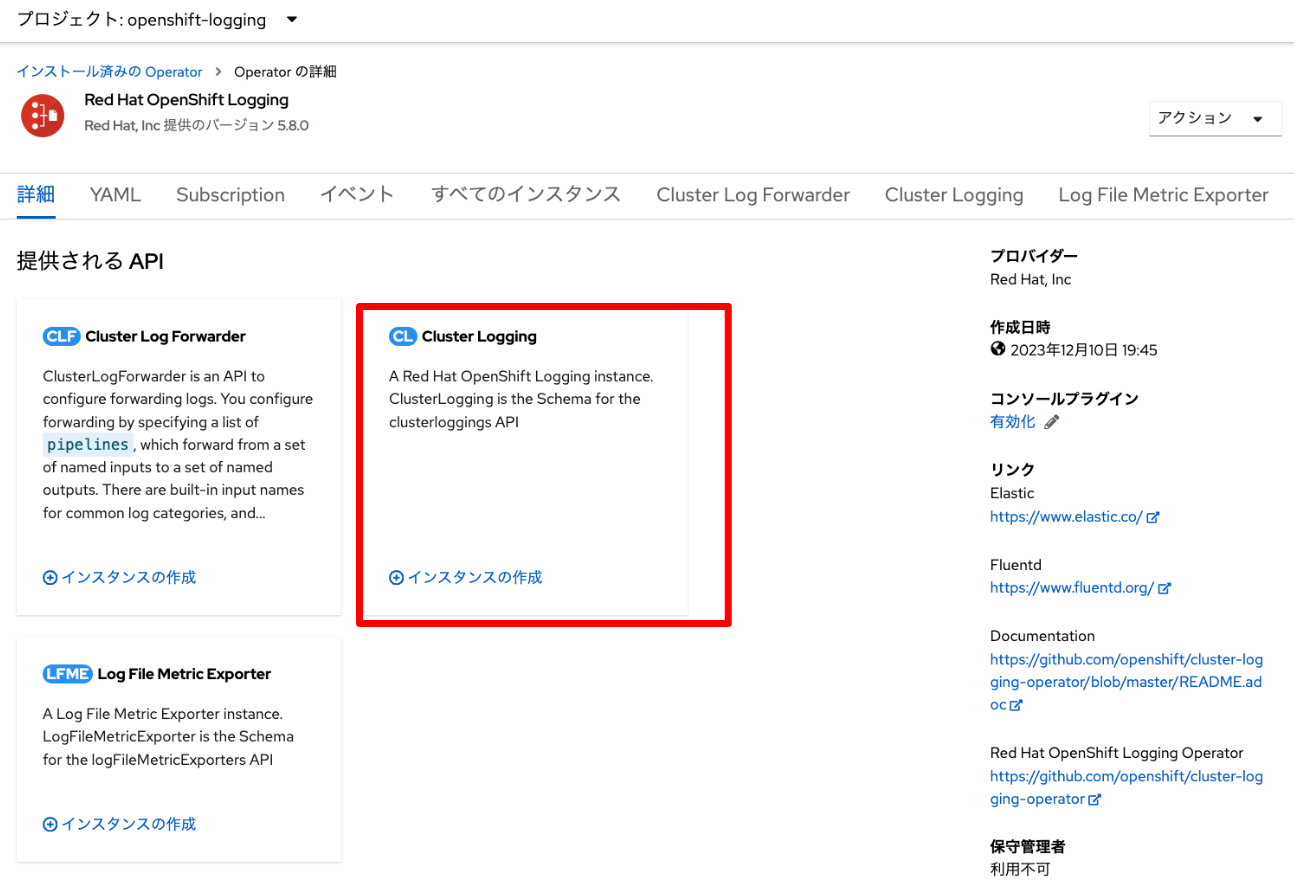Click the creation date 2023年12月10日 19:45
The image size is (1305, 887).
click(1084, 350)
